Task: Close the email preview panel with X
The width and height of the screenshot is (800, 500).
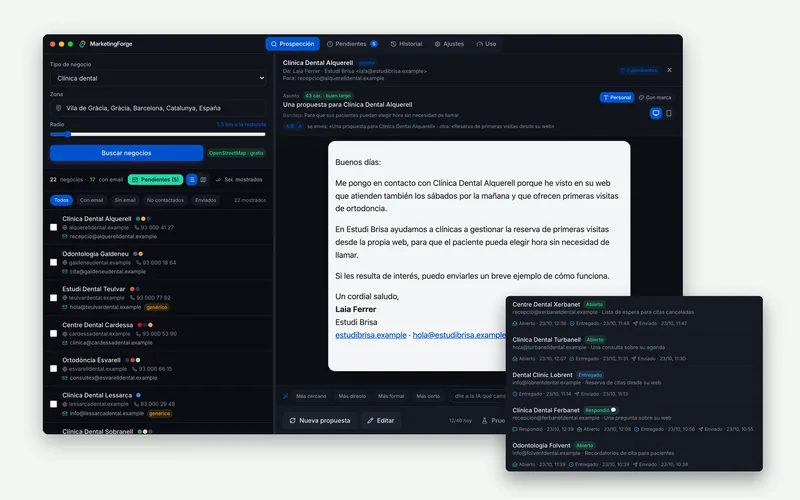Action: click(669, 70)
